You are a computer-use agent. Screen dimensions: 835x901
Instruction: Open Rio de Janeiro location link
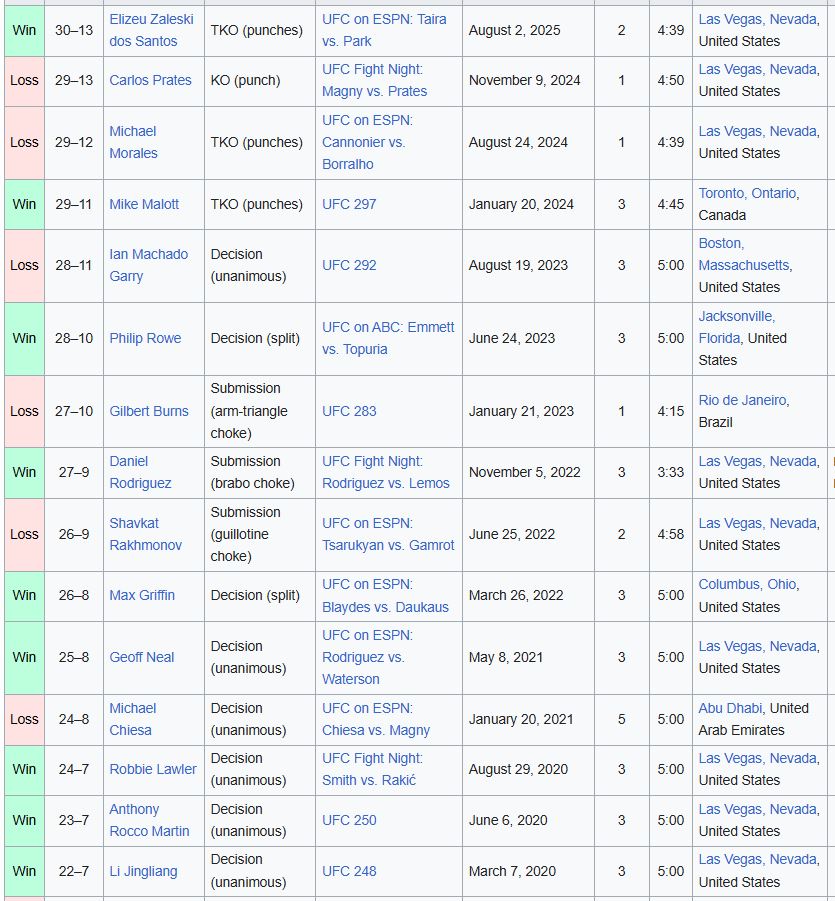[744, 400]
